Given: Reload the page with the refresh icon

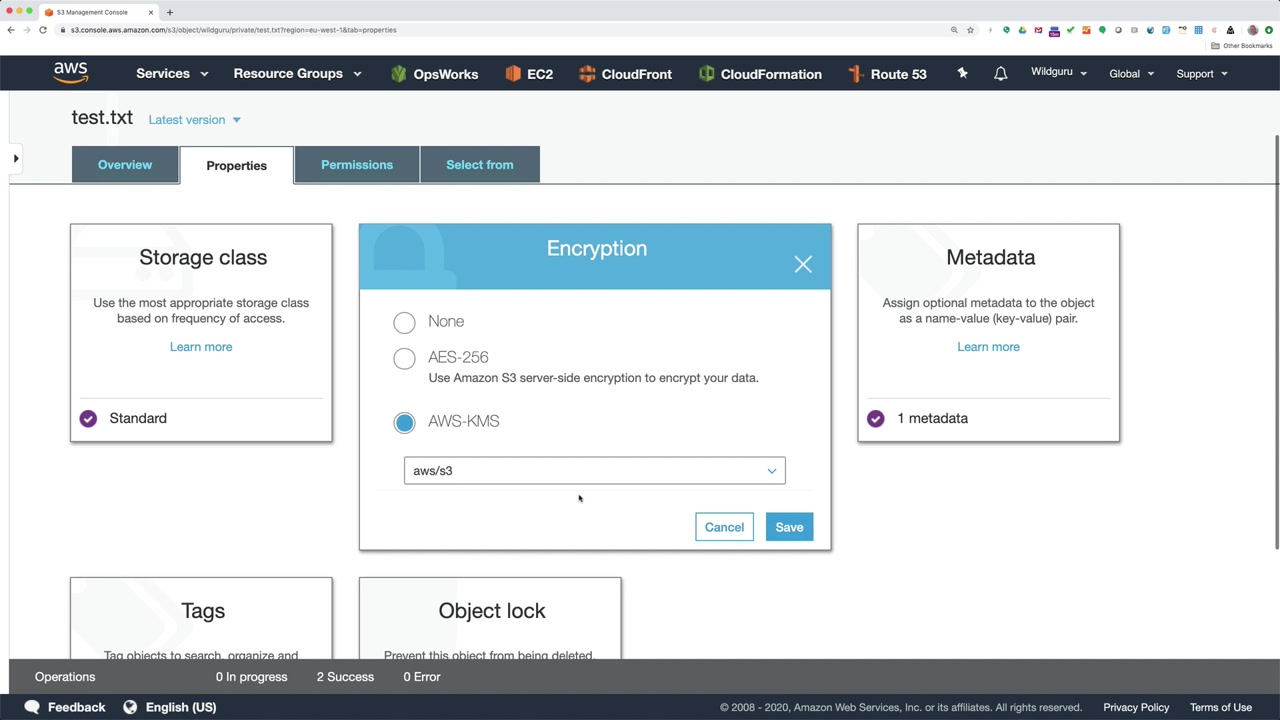Looking at the screenshot, I should click(x=43, y=30).
